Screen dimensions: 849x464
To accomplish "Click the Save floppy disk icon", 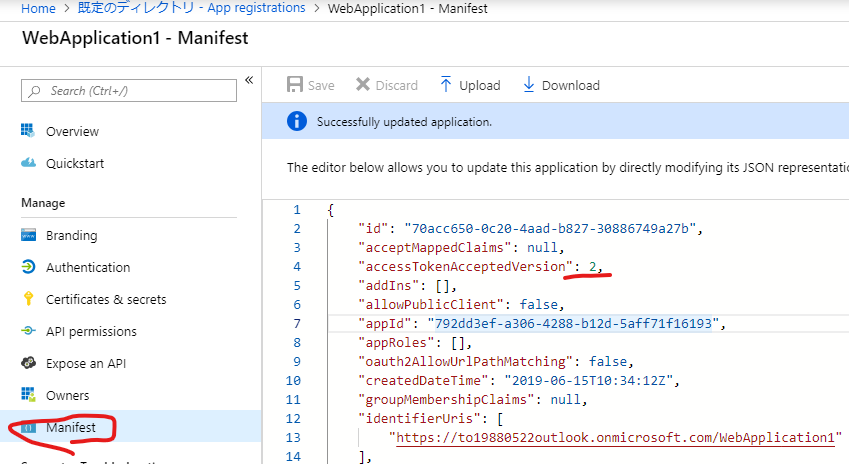I will (295, 84).
